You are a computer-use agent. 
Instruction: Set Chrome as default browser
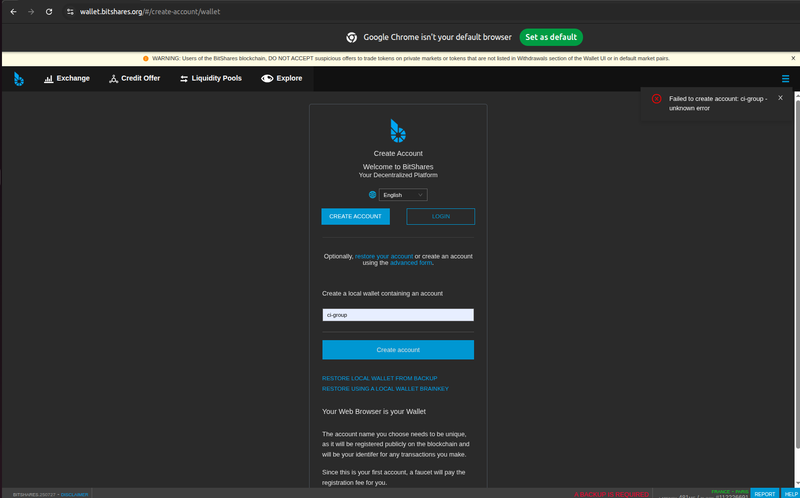coord(551,37)
